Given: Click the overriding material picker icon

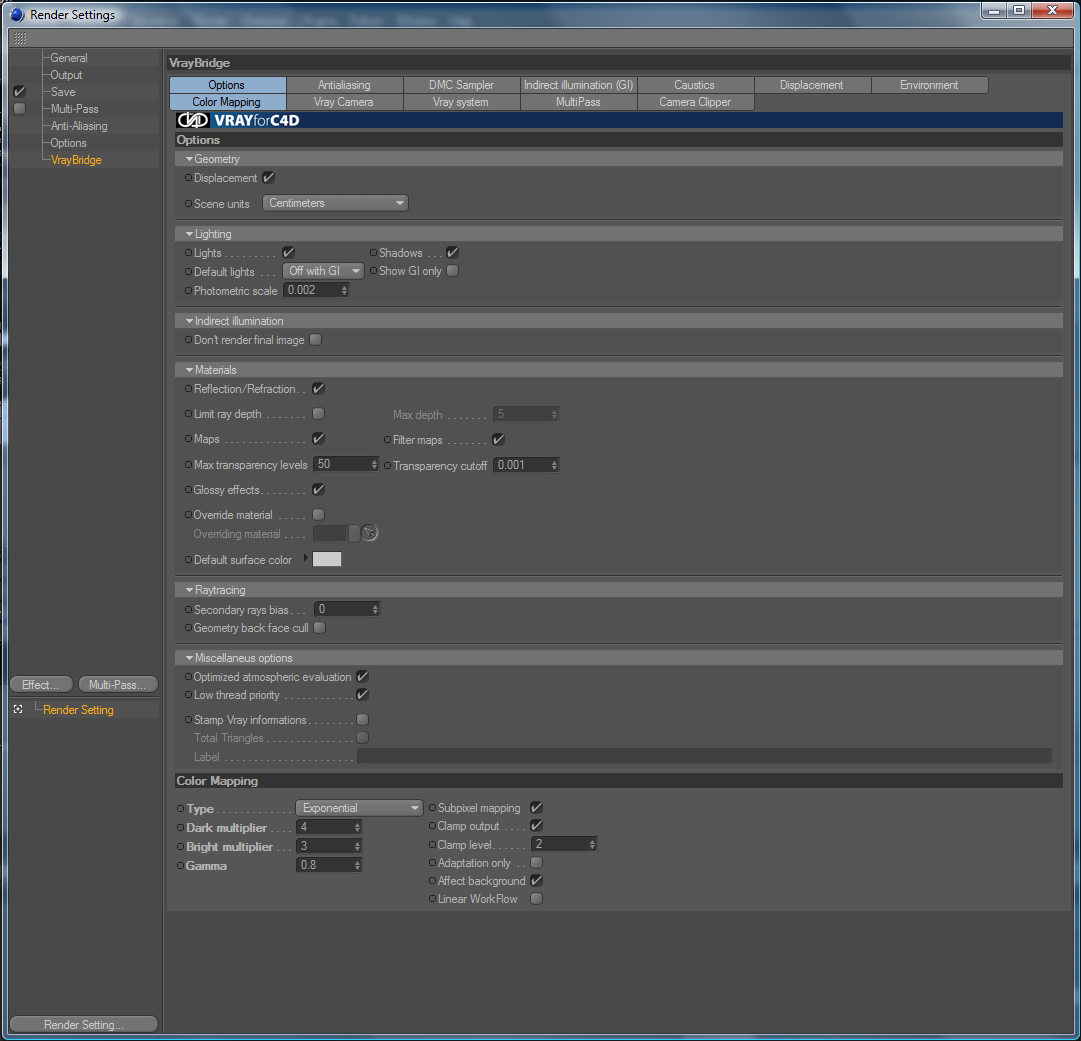Looking at the screenshot, I should coord(370,533).
